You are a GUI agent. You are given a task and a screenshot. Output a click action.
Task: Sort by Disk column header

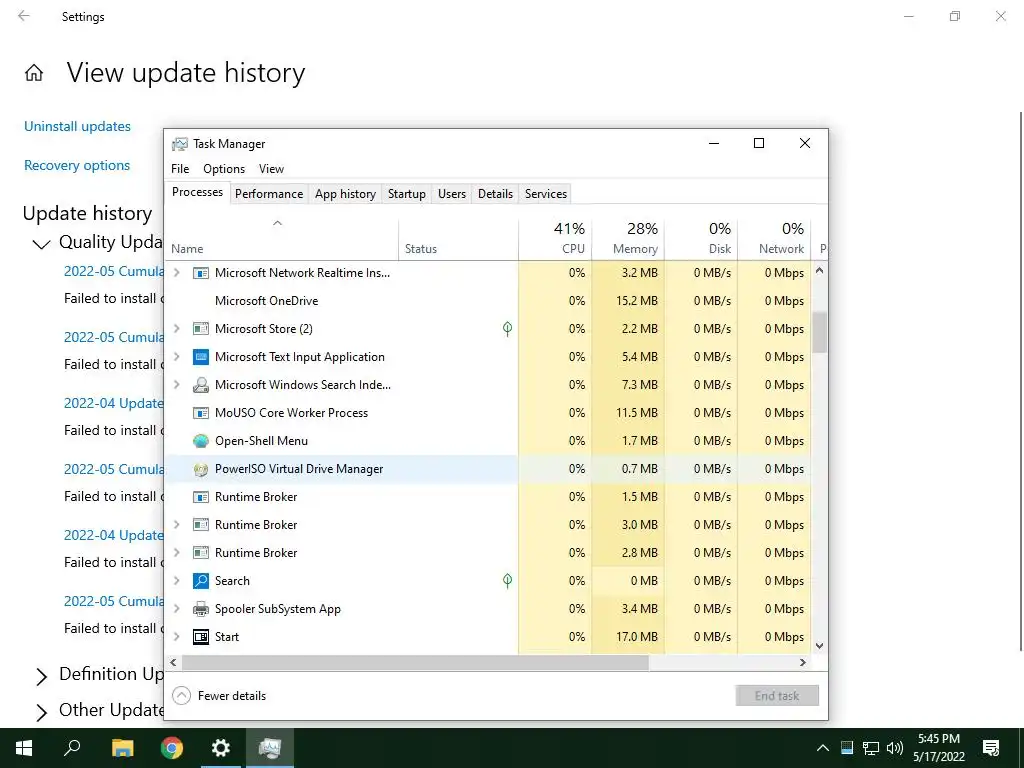[x=701, y=238]
